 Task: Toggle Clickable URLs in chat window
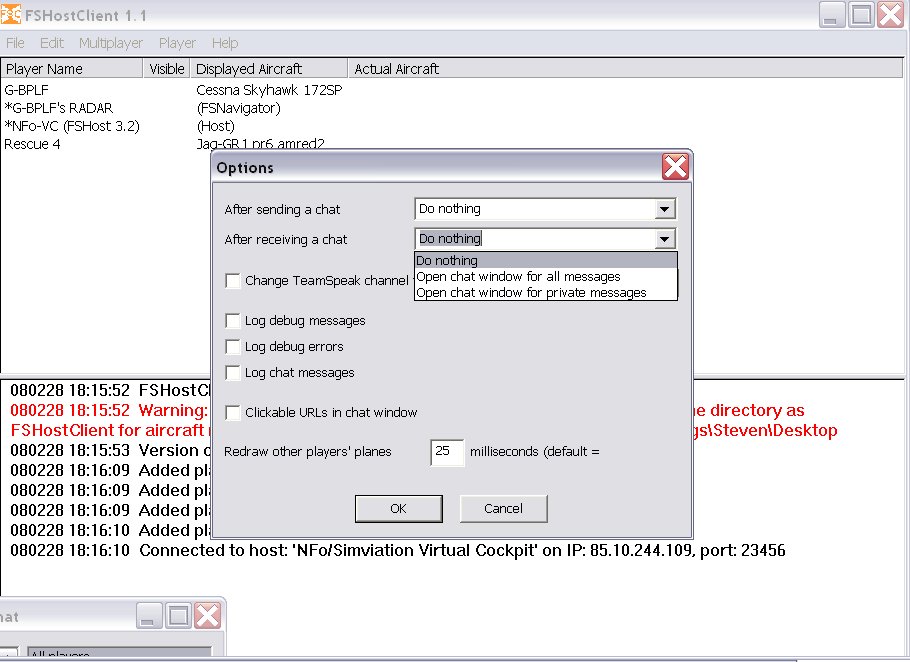coord(233,413)
